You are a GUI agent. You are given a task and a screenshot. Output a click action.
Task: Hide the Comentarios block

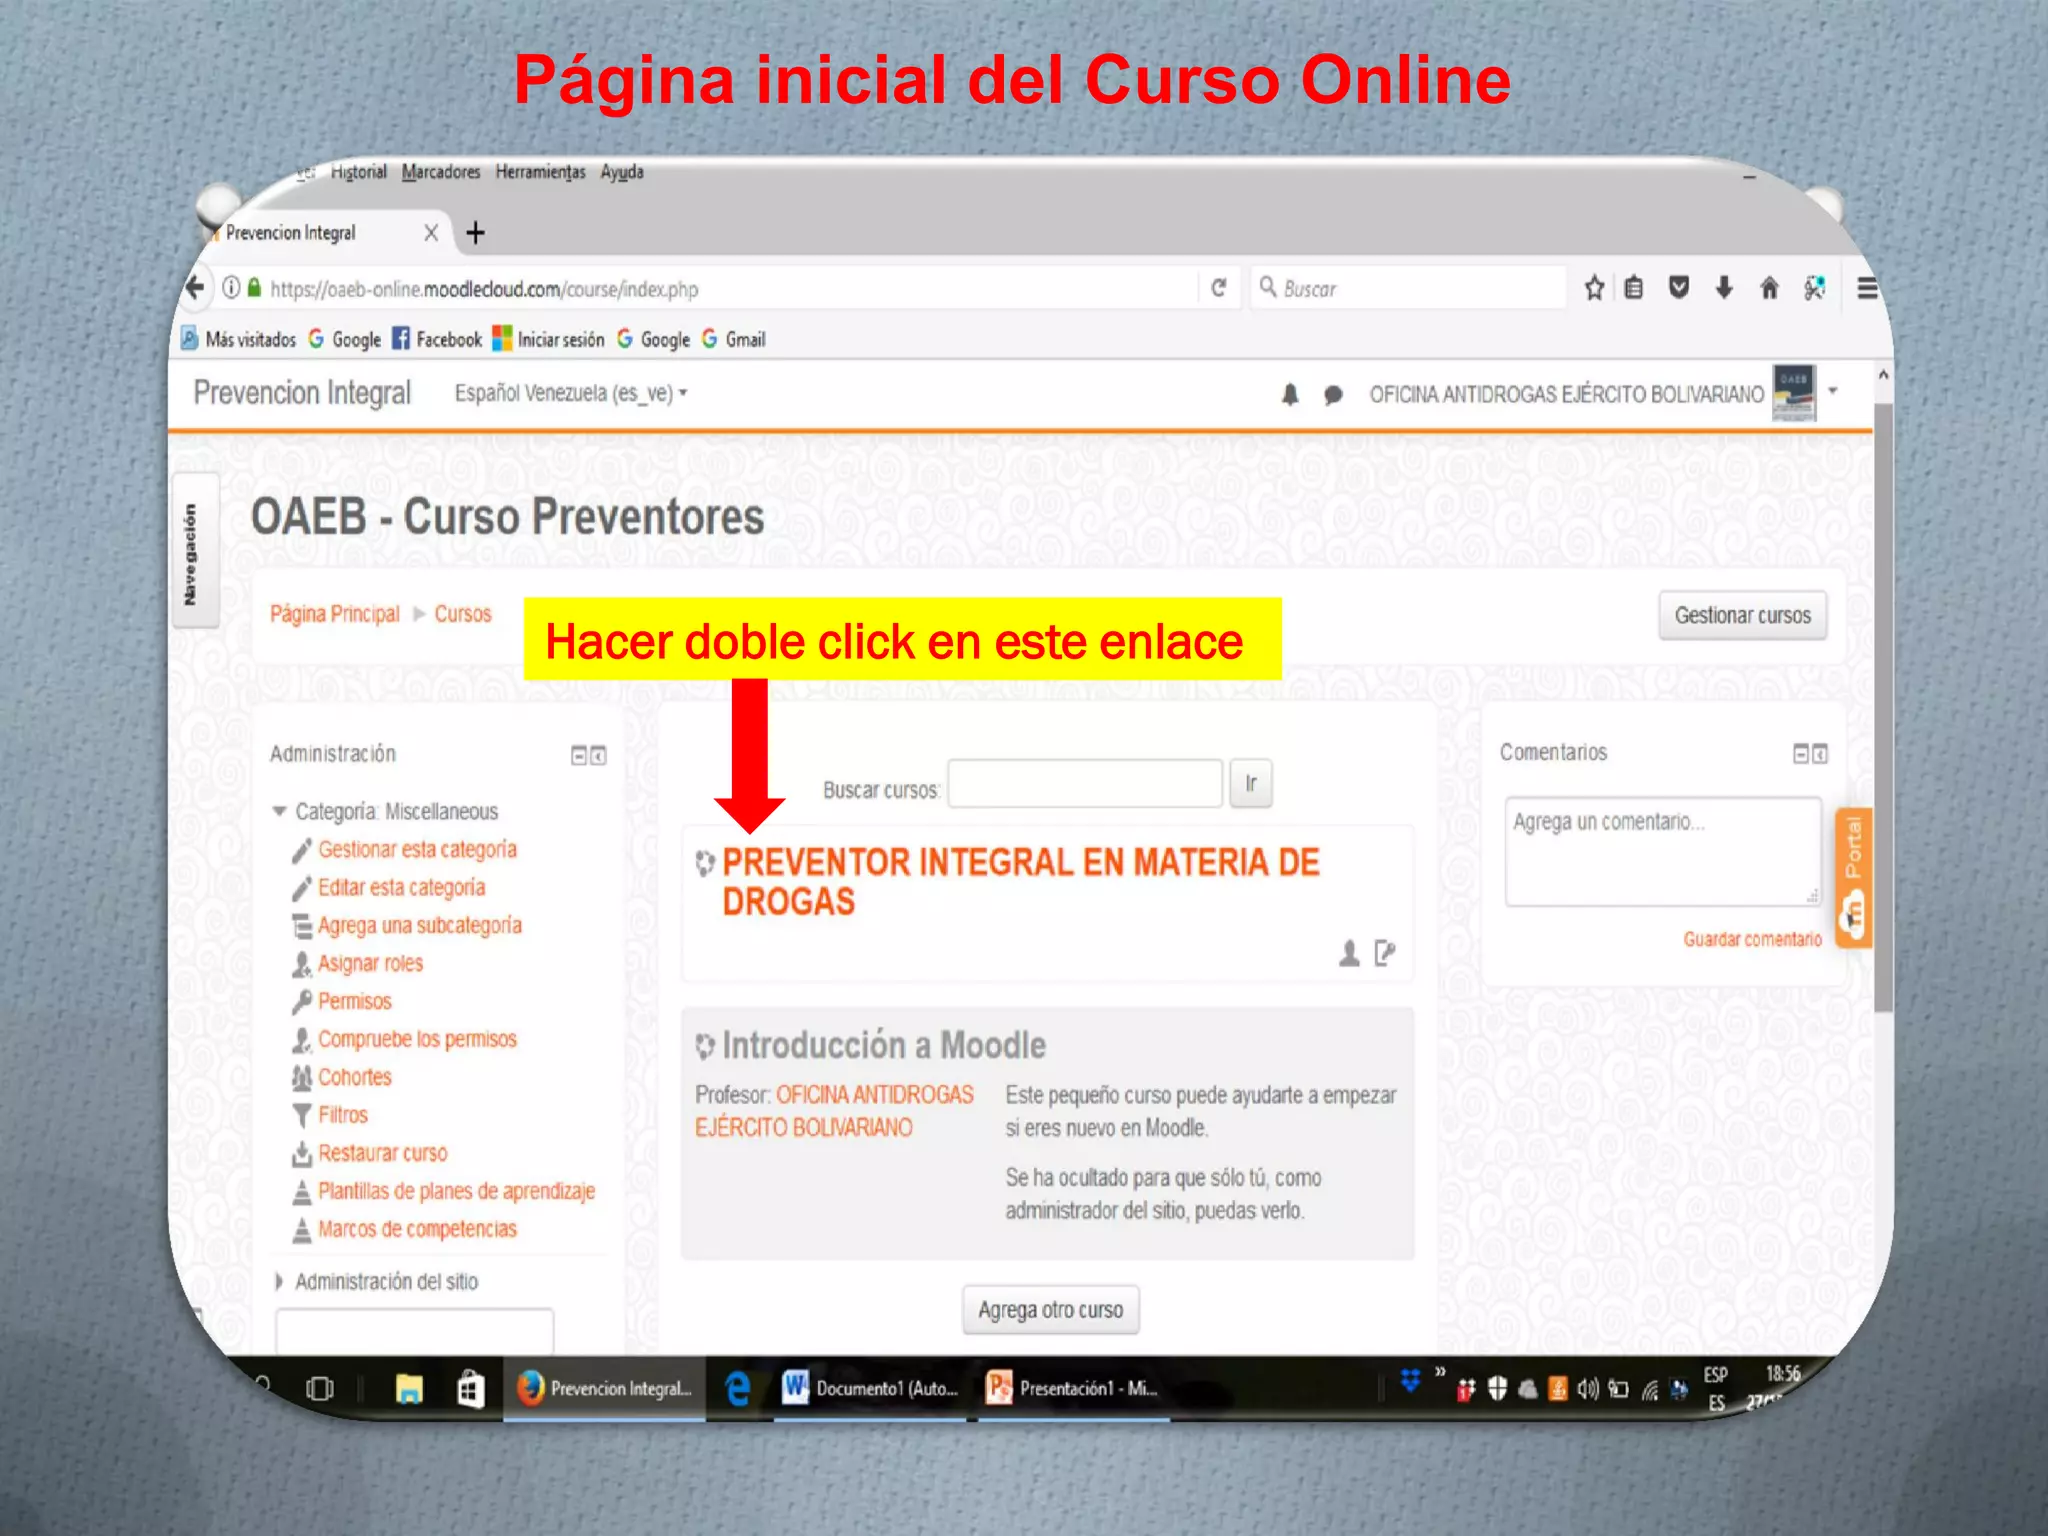pos(1801,753)
